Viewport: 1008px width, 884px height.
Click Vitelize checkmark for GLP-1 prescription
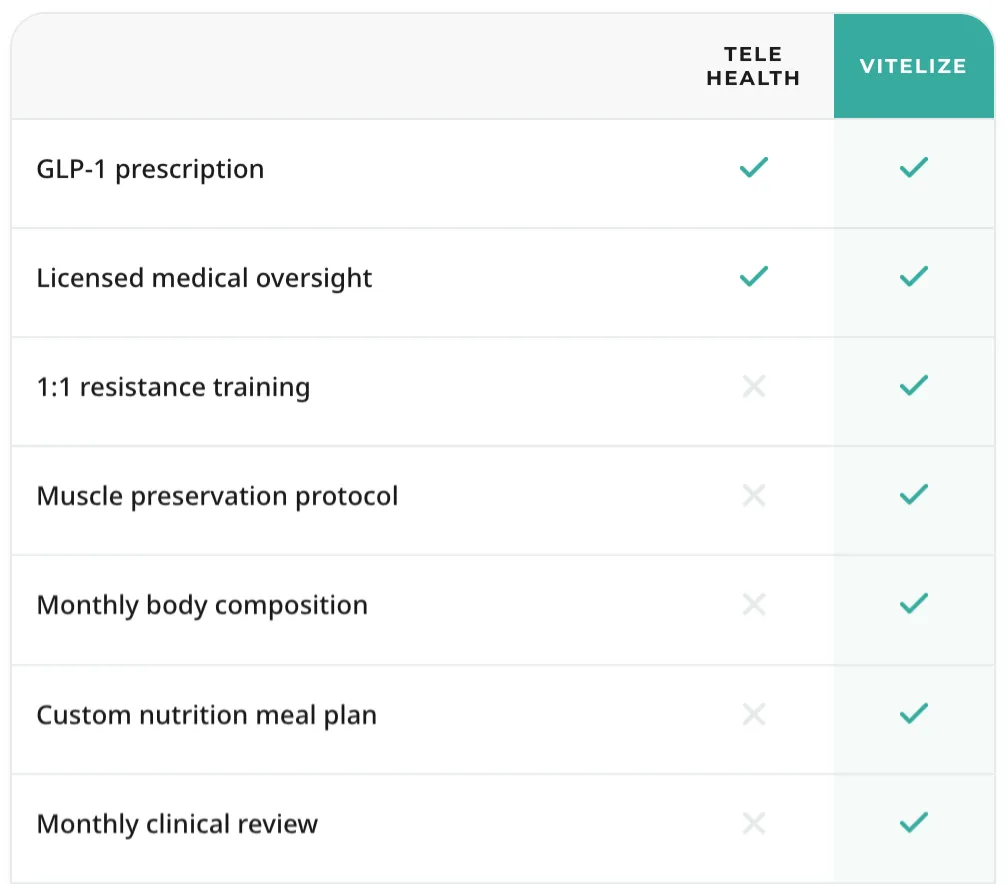click(x=914, y=168)
